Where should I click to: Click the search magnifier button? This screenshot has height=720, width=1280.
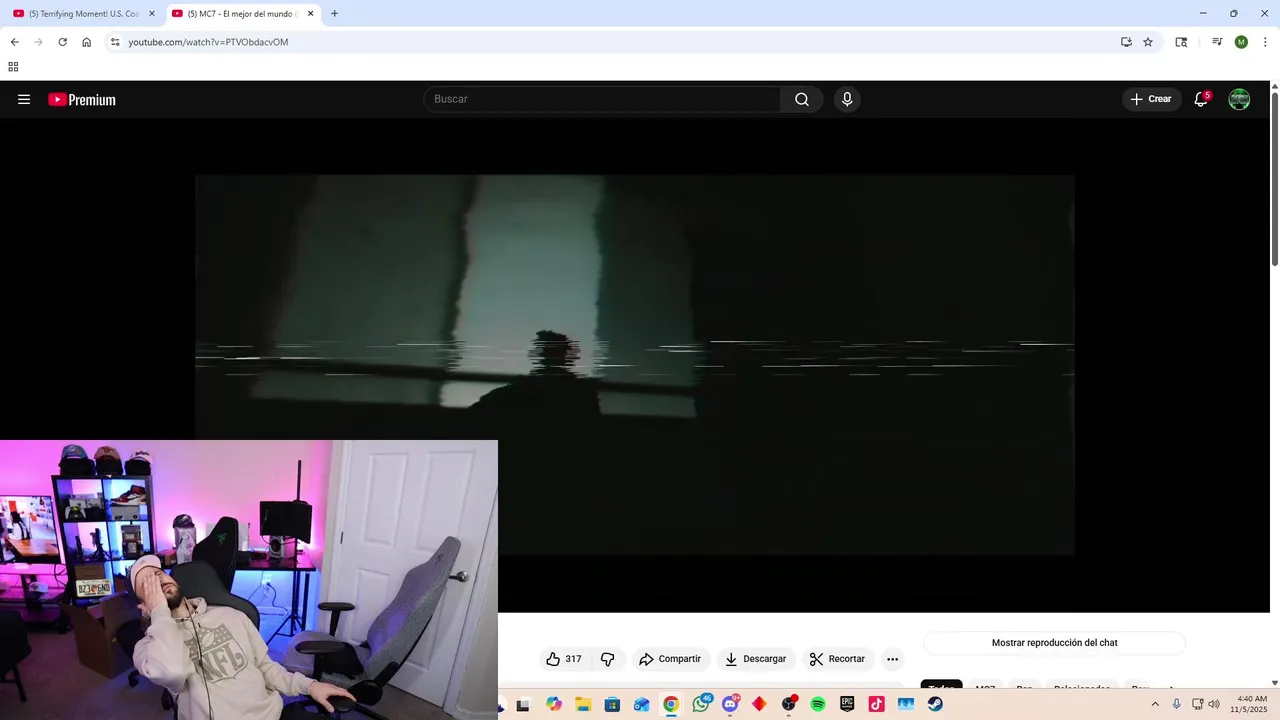pyautogui.click(x=802, y=99)
